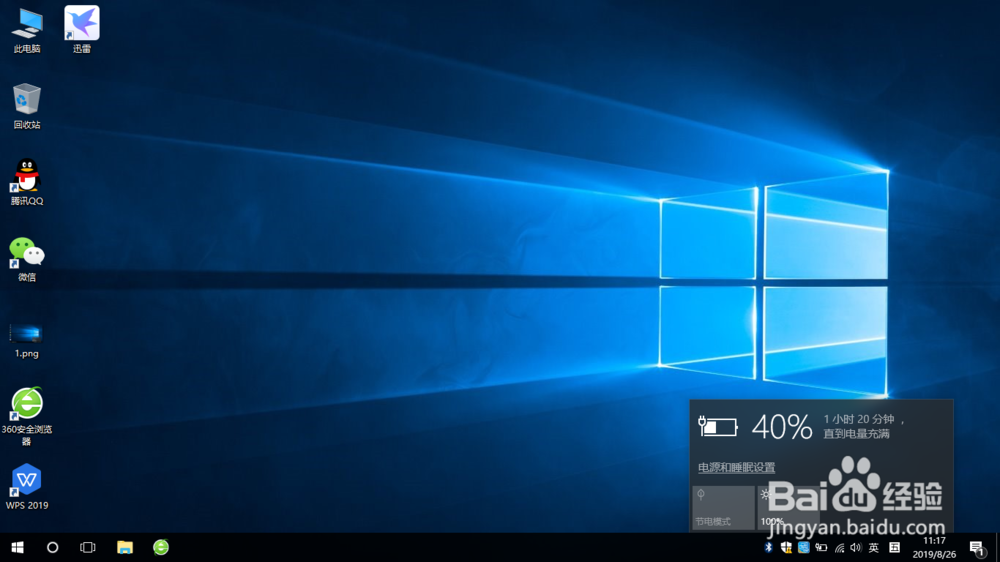Open Task View on the taskbar
Screen dimensions: 1000x562
(87, 547)
